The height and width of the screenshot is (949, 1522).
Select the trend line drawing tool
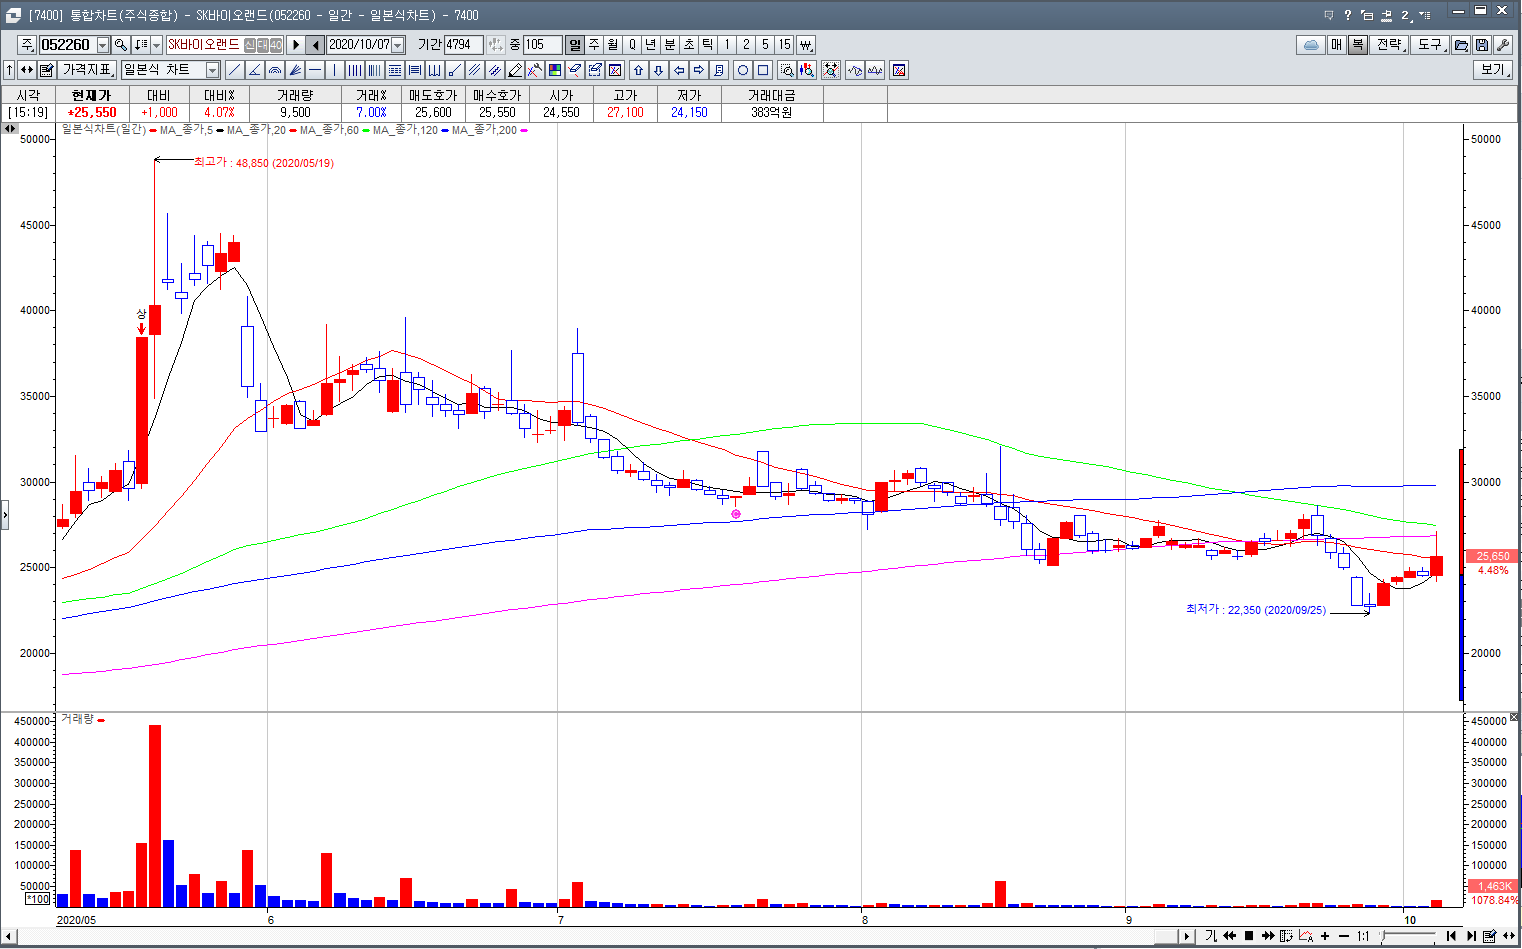pyautogui.click(x=234, y=70)
